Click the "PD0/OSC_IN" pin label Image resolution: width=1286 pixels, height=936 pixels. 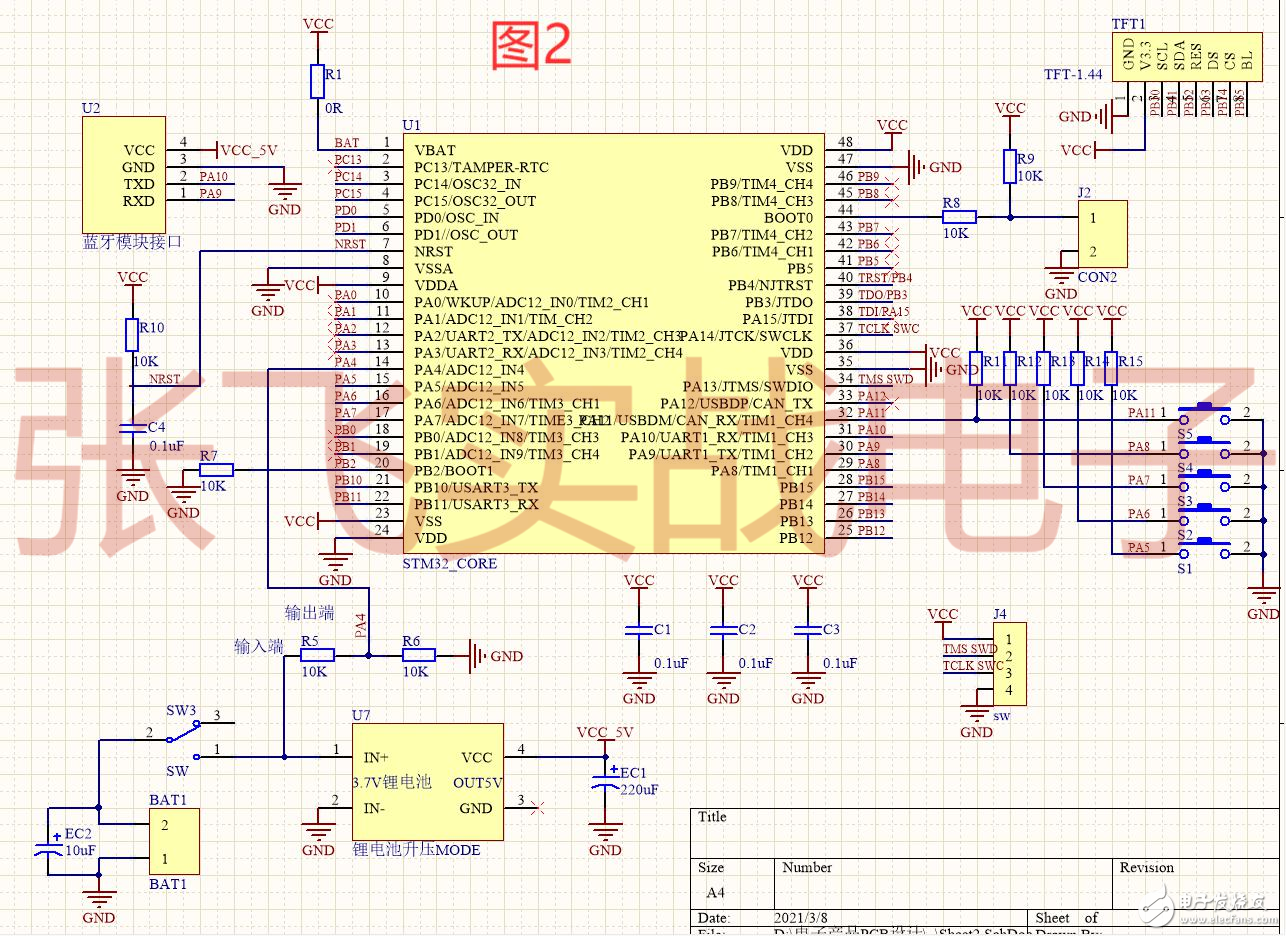457,217
